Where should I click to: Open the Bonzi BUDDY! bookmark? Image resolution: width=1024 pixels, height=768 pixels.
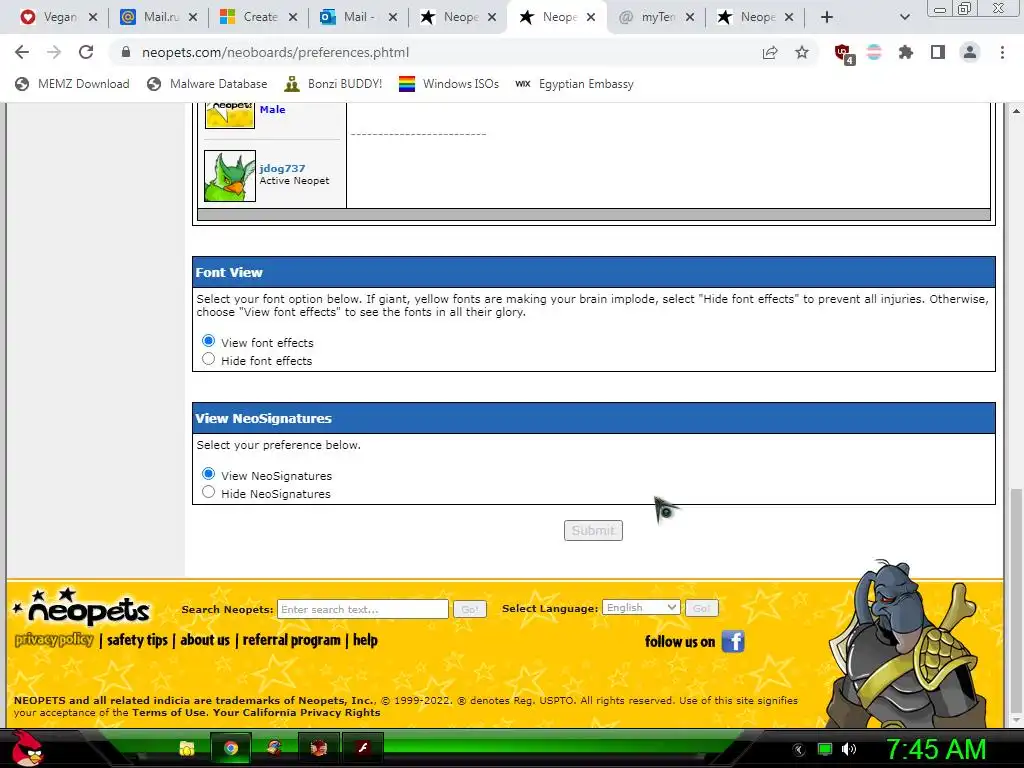333,84
